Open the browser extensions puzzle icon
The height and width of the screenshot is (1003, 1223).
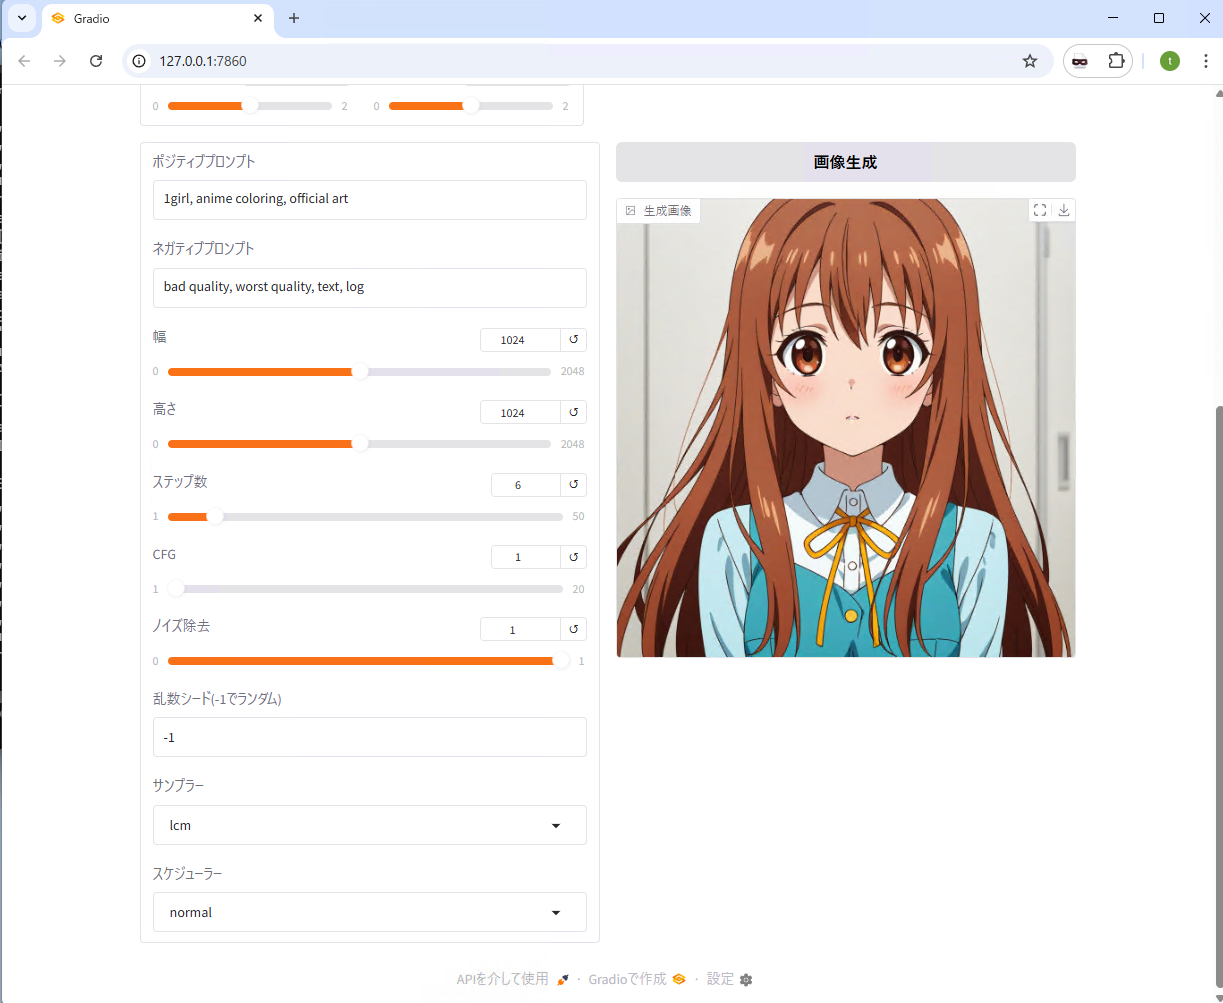(1116, 61)
